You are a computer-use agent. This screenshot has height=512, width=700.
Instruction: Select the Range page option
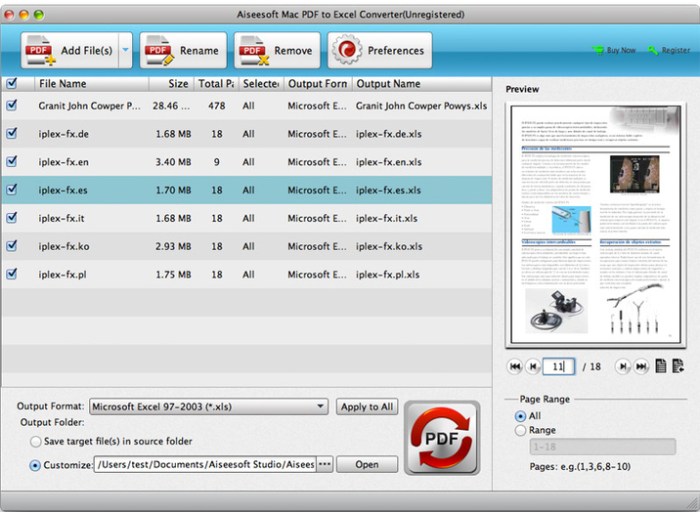tap(520, 430)
